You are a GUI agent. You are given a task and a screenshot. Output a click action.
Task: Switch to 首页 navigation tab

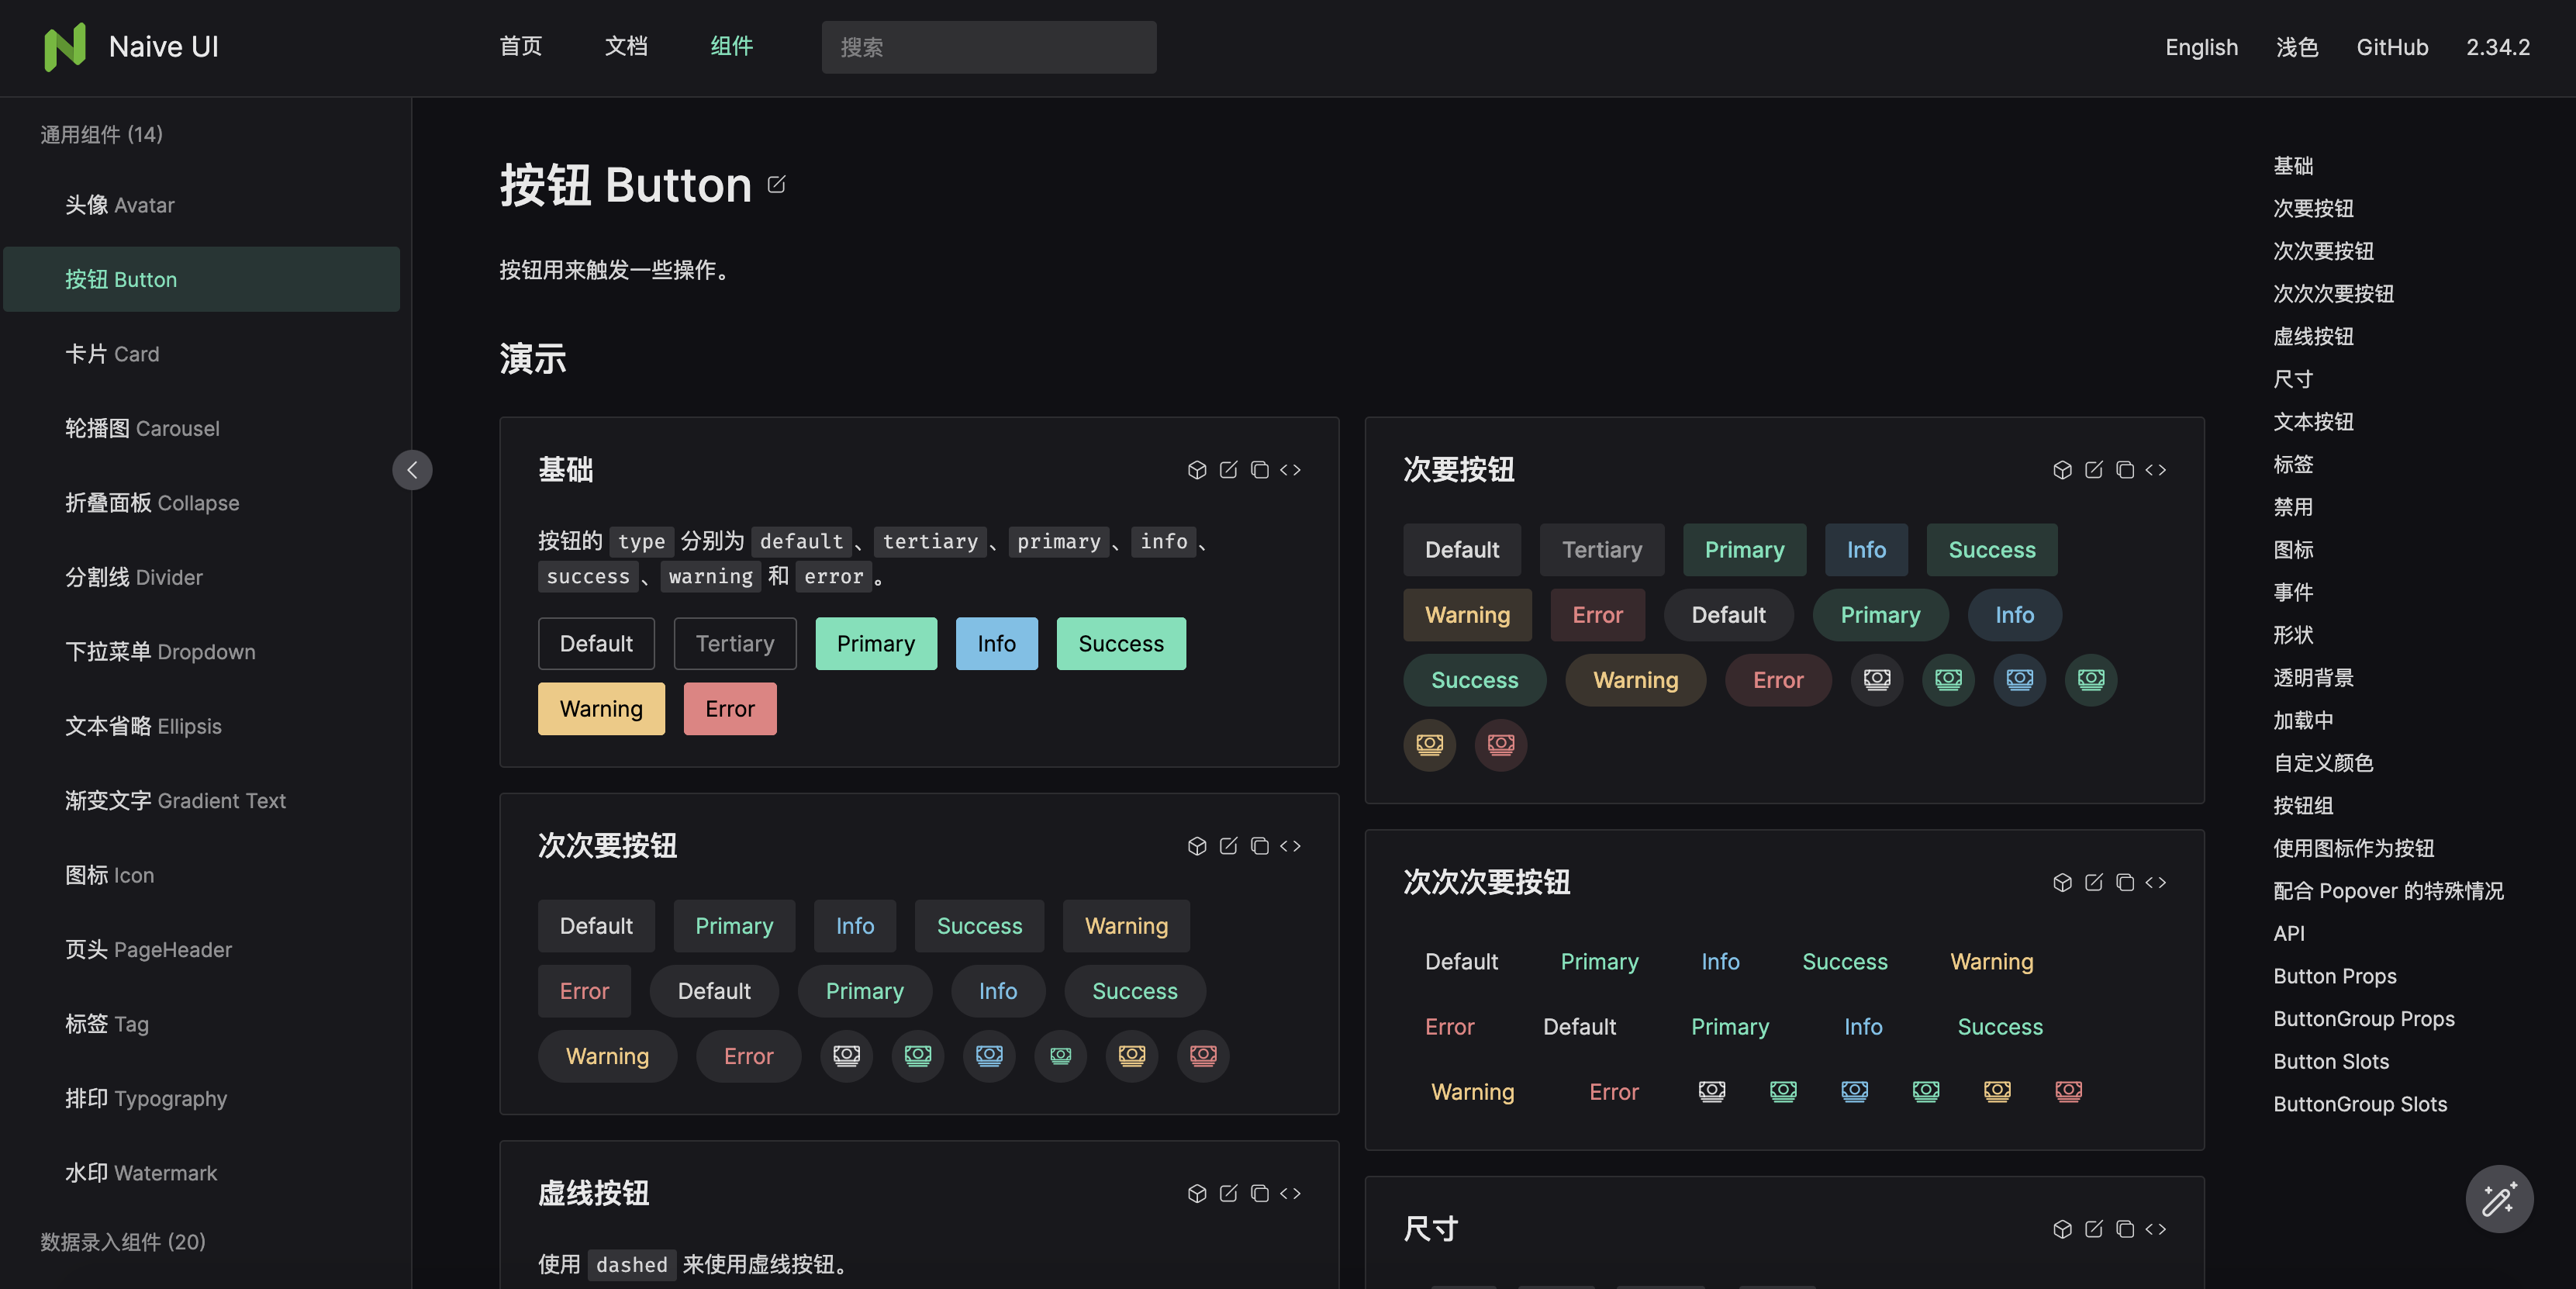[x=521, y=46]
